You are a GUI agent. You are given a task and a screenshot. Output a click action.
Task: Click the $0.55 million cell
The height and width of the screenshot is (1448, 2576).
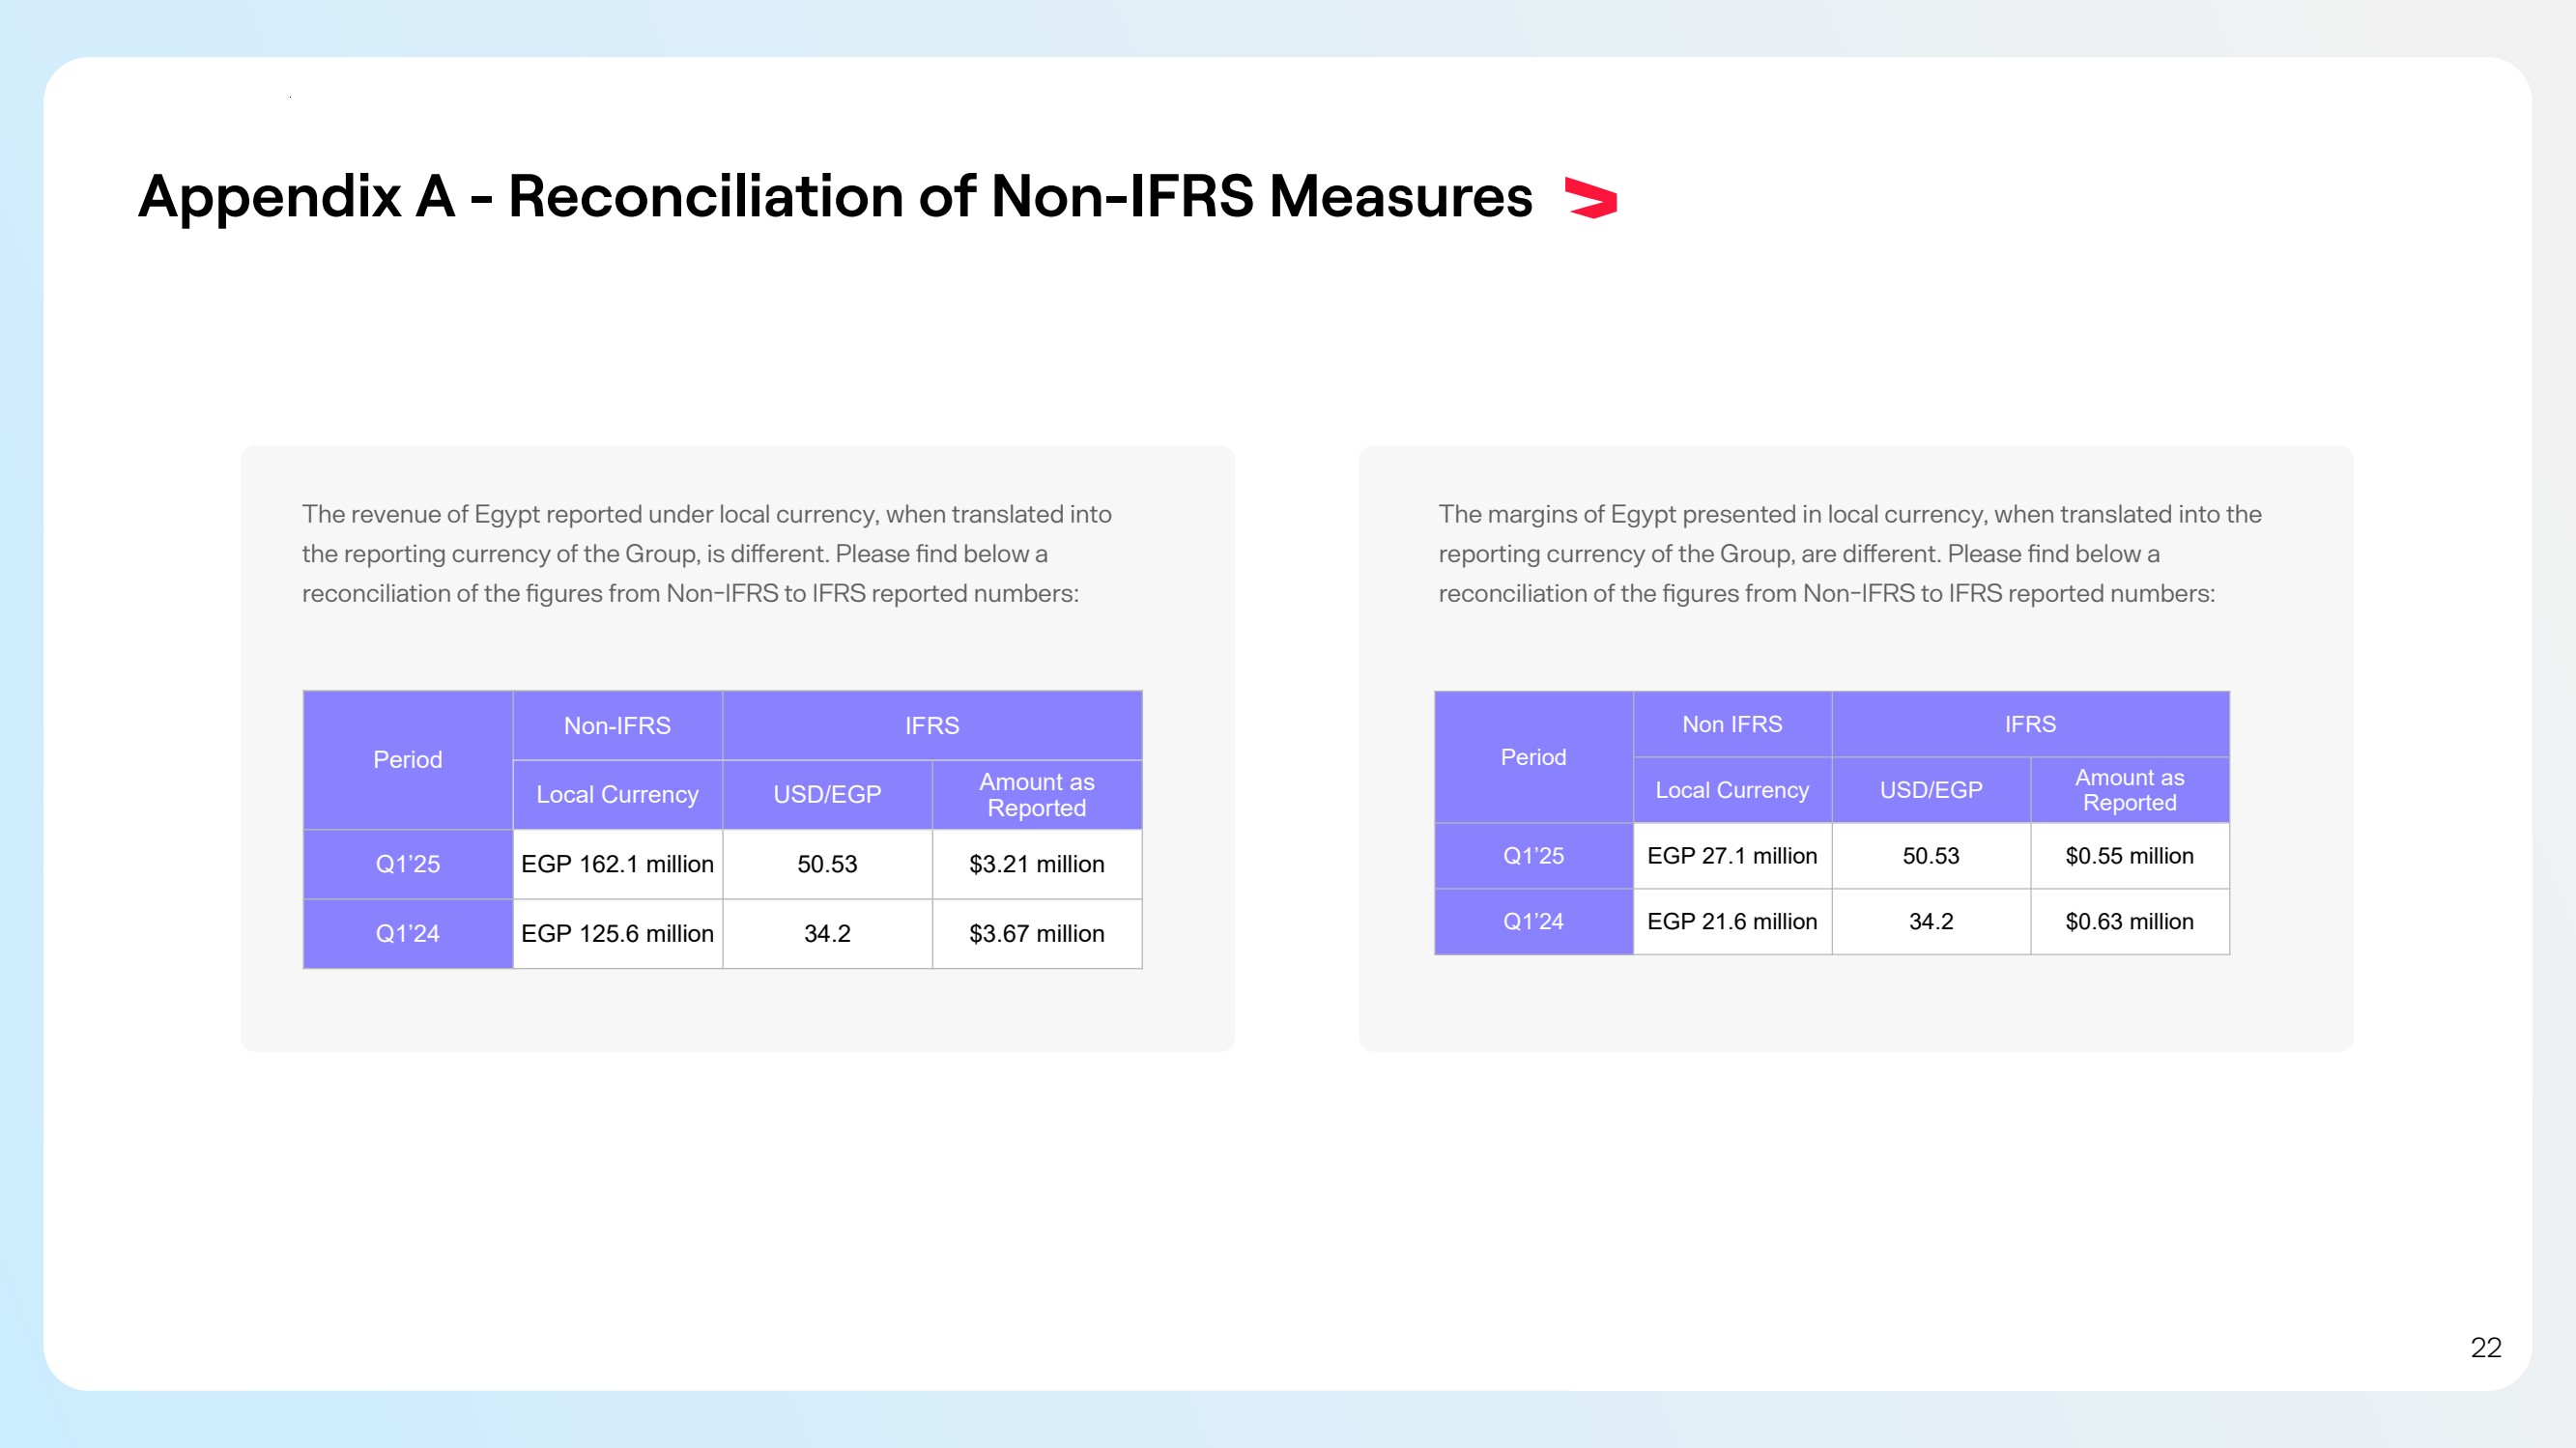coord(2129,856)
